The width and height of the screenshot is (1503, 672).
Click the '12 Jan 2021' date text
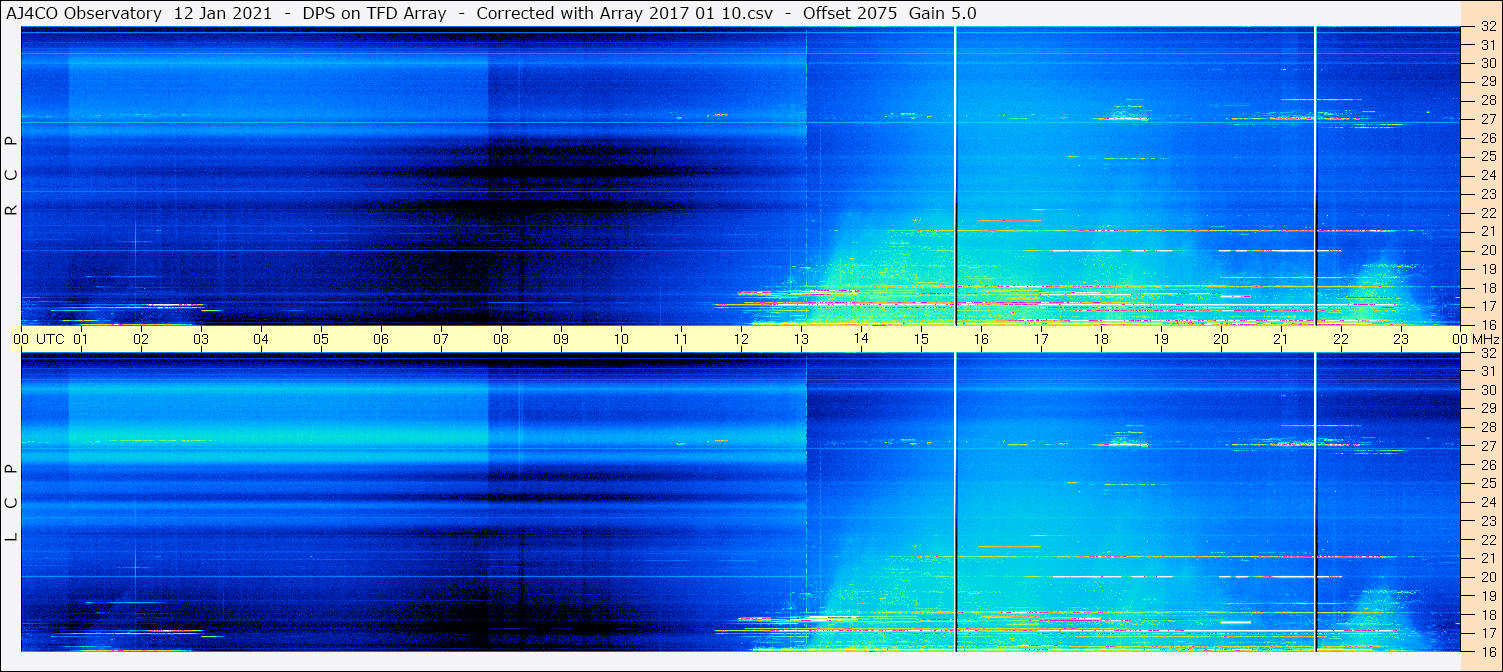222,13
